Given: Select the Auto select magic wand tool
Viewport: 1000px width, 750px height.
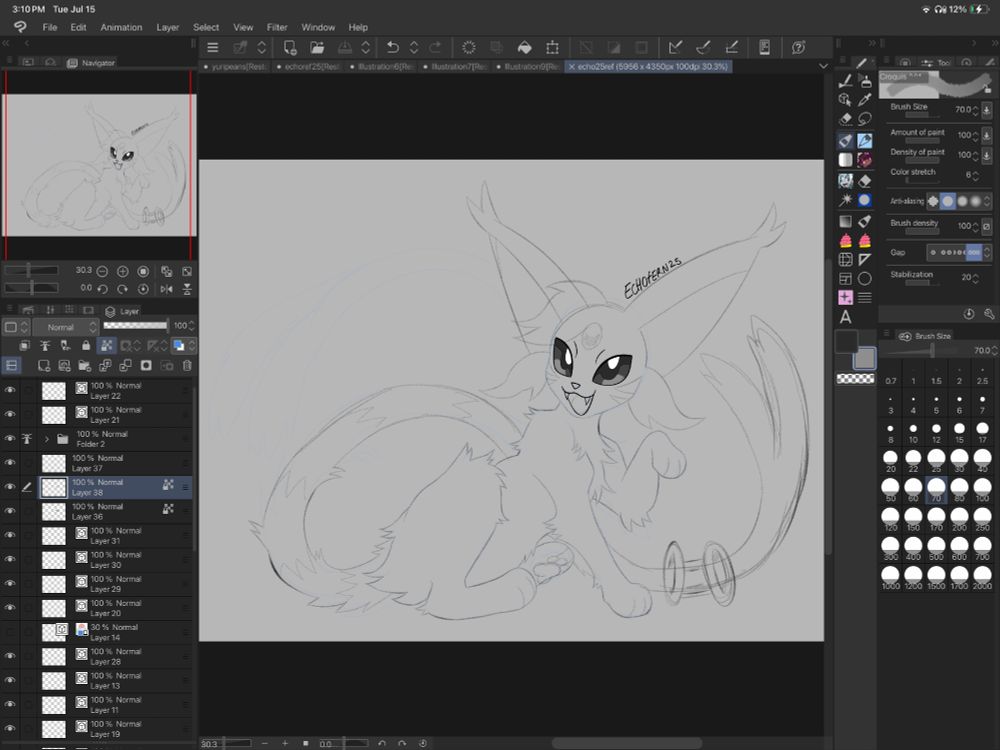Looking at the screenshot, I should pos(845,200).
